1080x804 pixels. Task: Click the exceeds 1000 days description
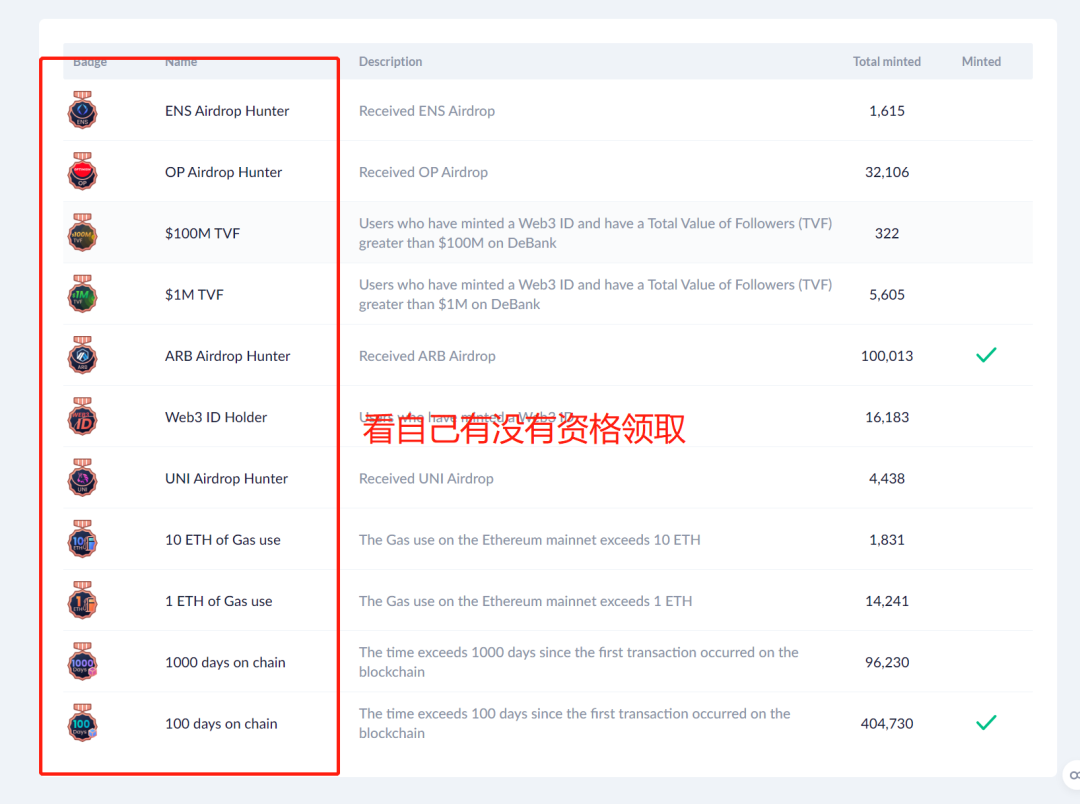point(579,662)
